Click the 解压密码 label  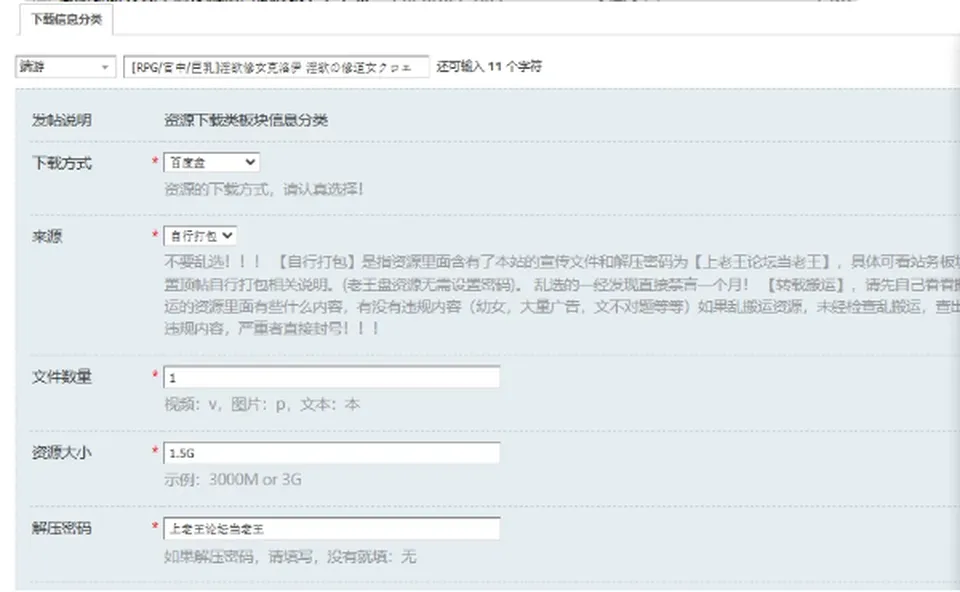click(x=61, y=528)
